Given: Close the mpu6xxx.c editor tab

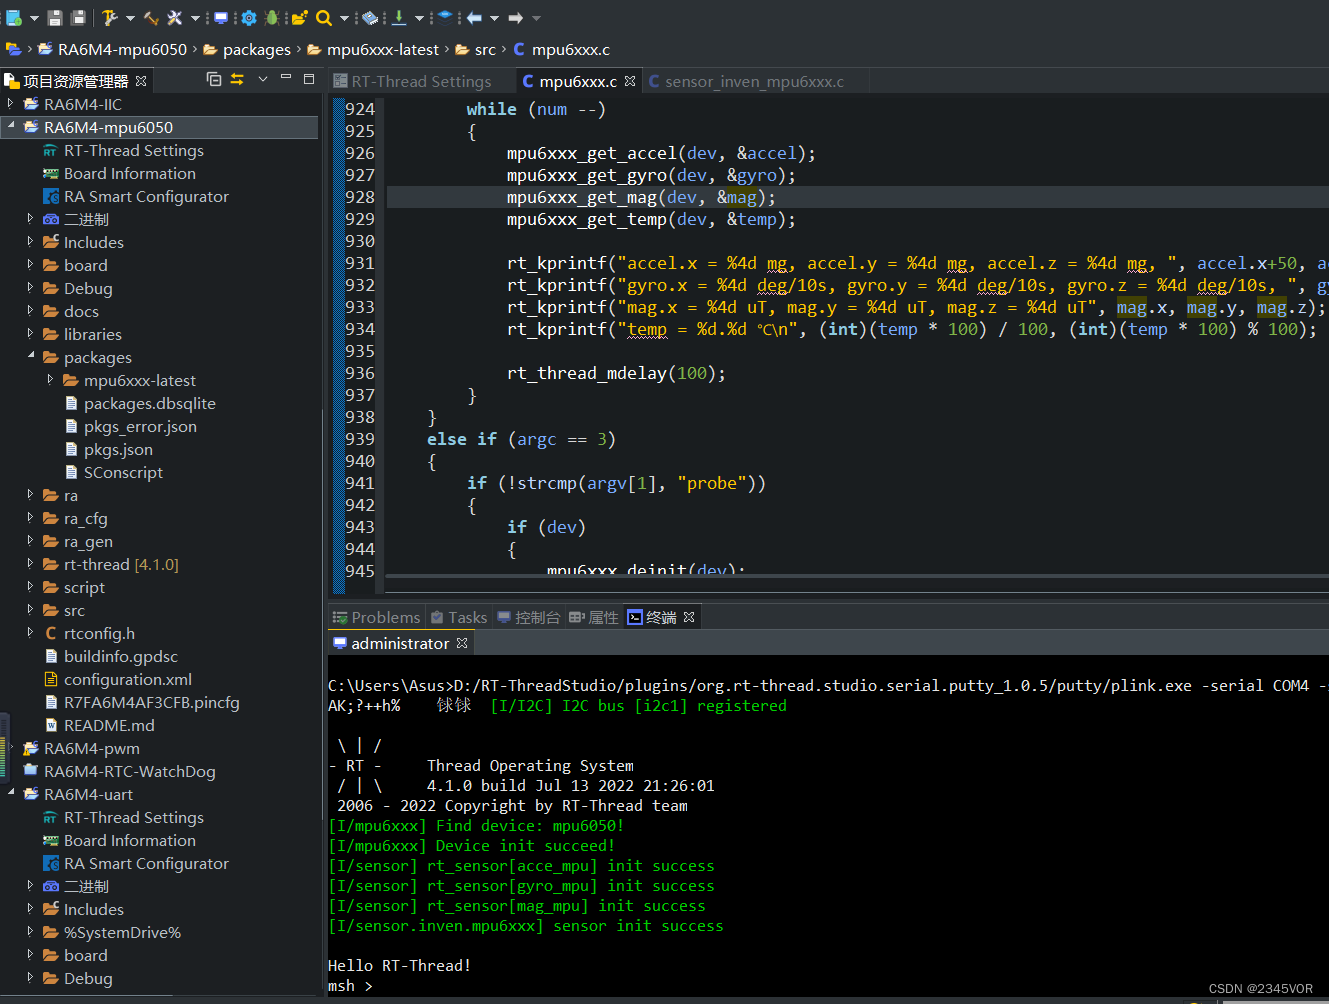Looking at the screenshot, I should point(630,81).
